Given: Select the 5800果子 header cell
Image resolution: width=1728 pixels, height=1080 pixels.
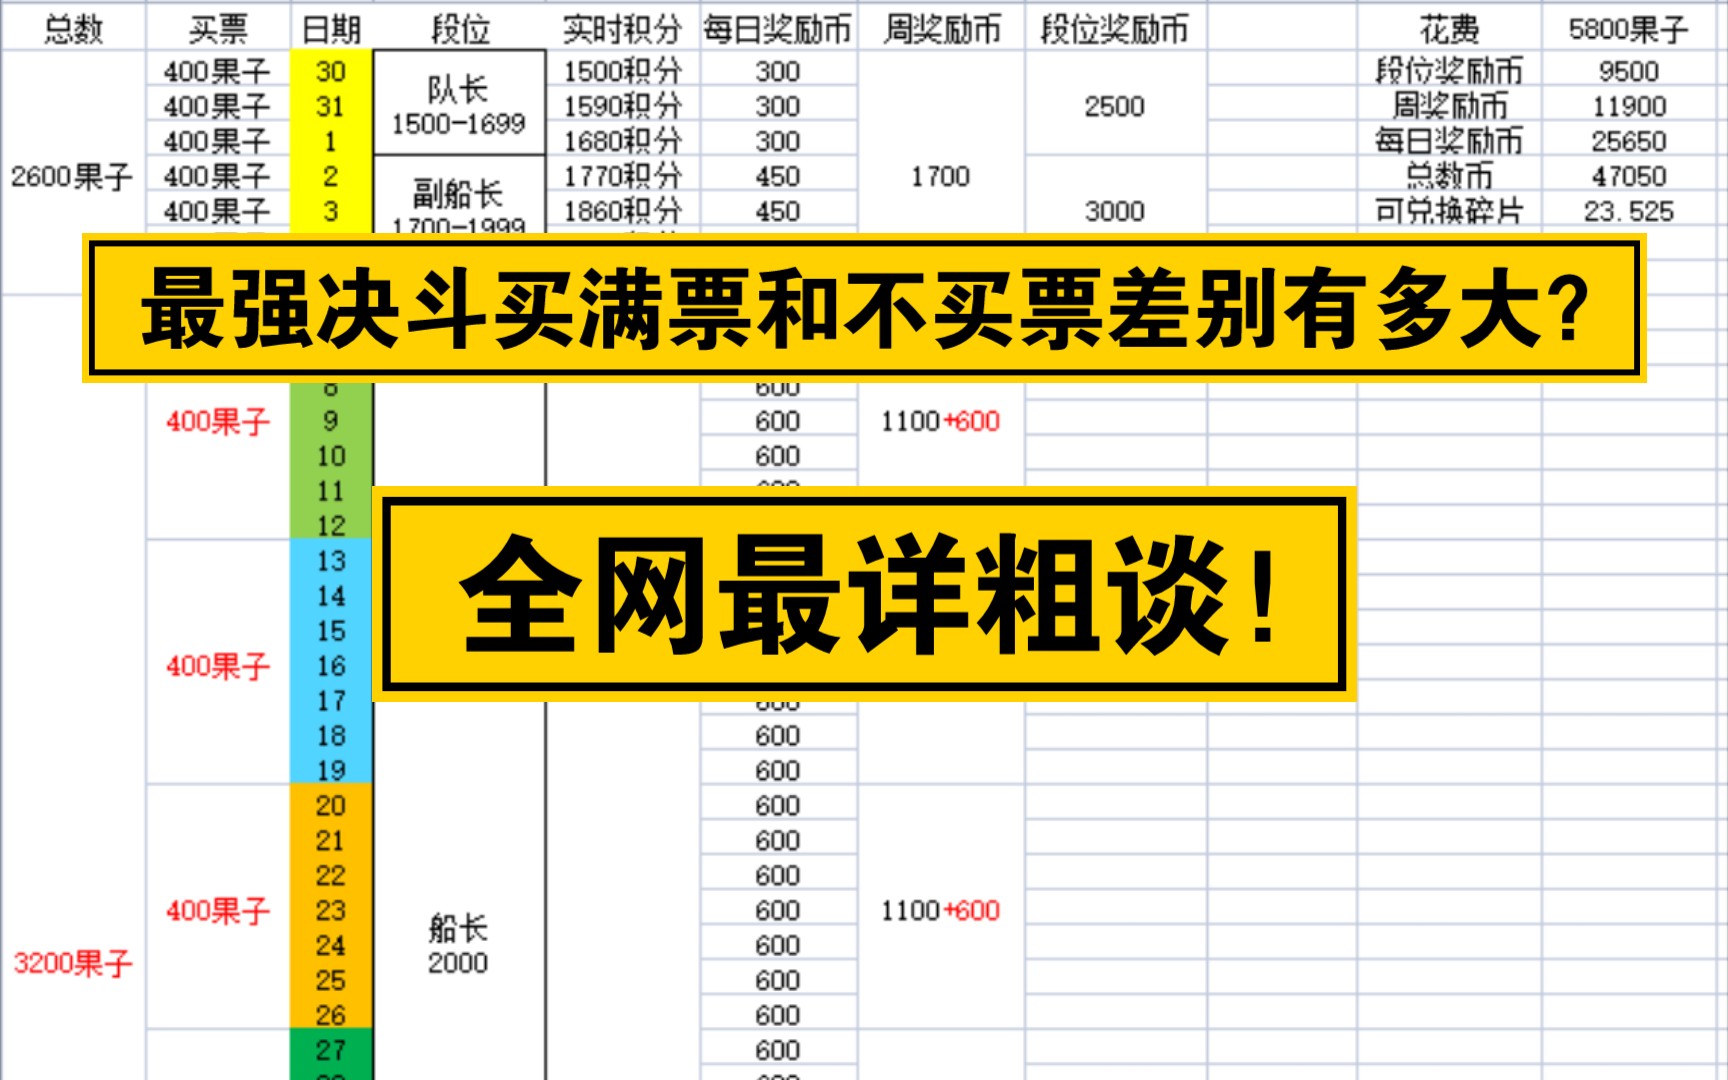Looking at the screenshot, I should (1628, 29).
